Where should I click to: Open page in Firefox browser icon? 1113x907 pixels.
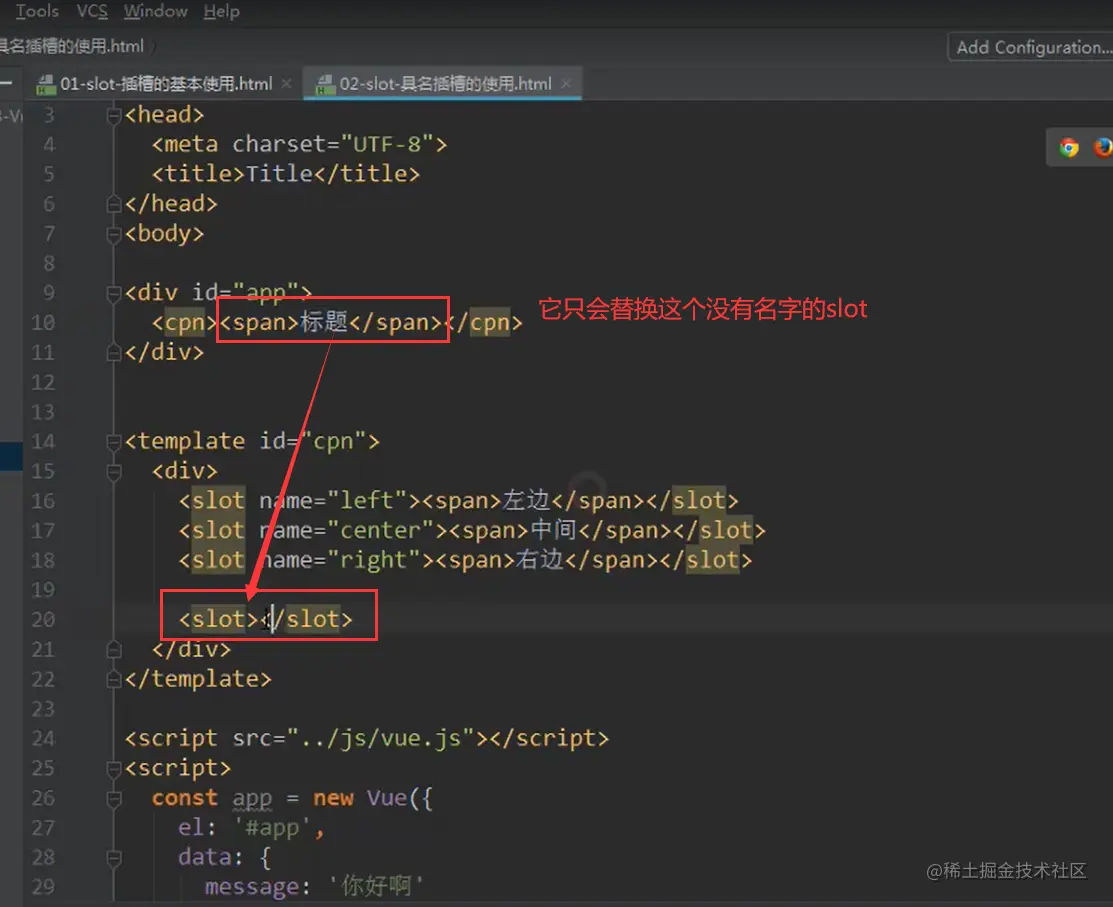click(x=1102, y=148)
